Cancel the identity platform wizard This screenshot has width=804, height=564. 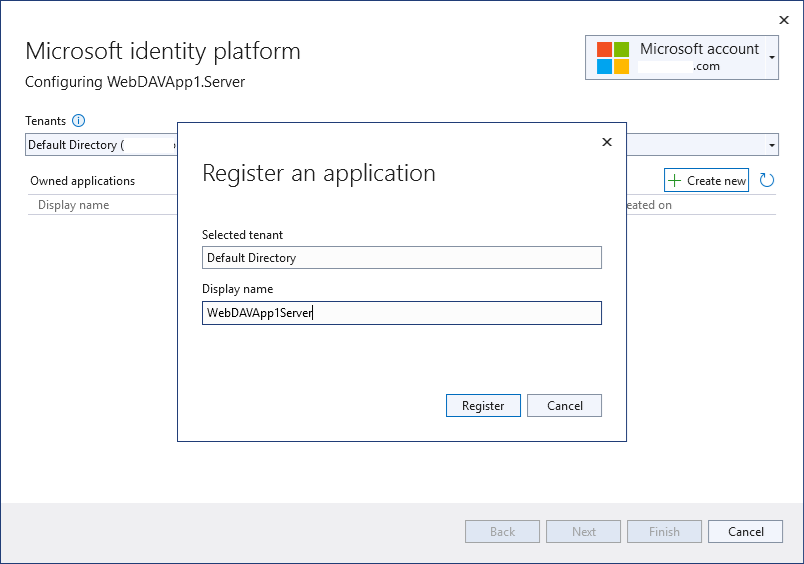pyautogui.click(x=746, y=532)
